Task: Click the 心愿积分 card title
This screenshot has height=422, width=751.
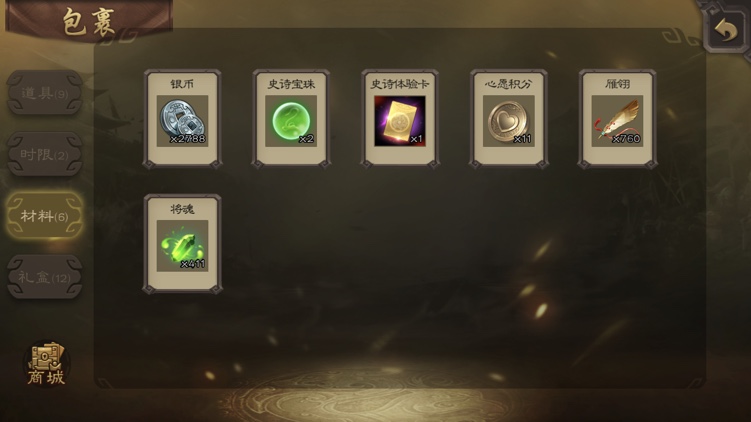Action: click(x=509, y=84)
